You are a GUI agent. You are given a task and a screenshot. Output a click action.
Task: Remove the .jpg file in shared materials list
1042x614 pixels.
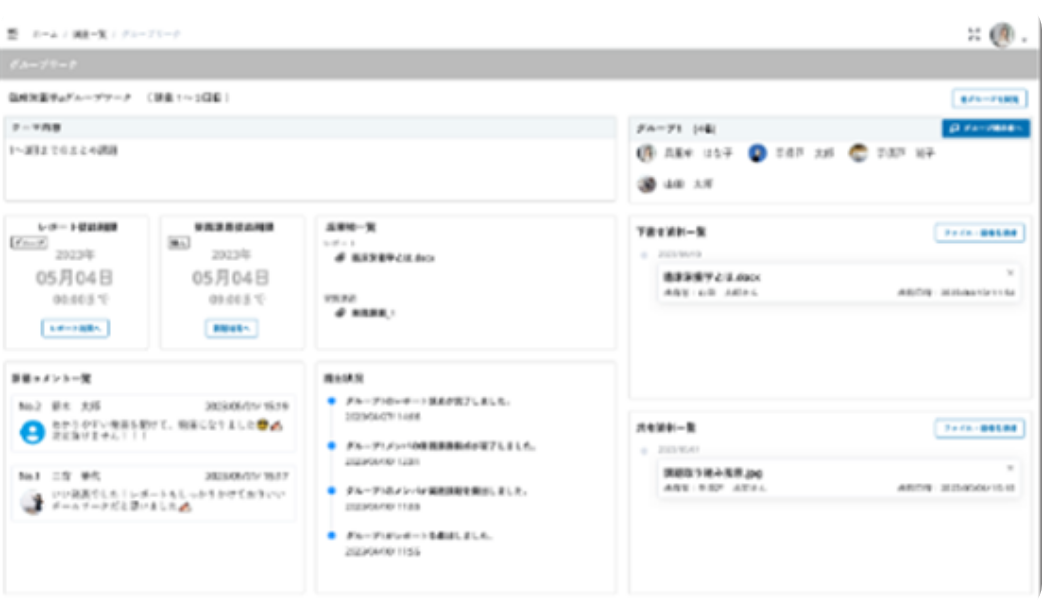[1009, 468]
